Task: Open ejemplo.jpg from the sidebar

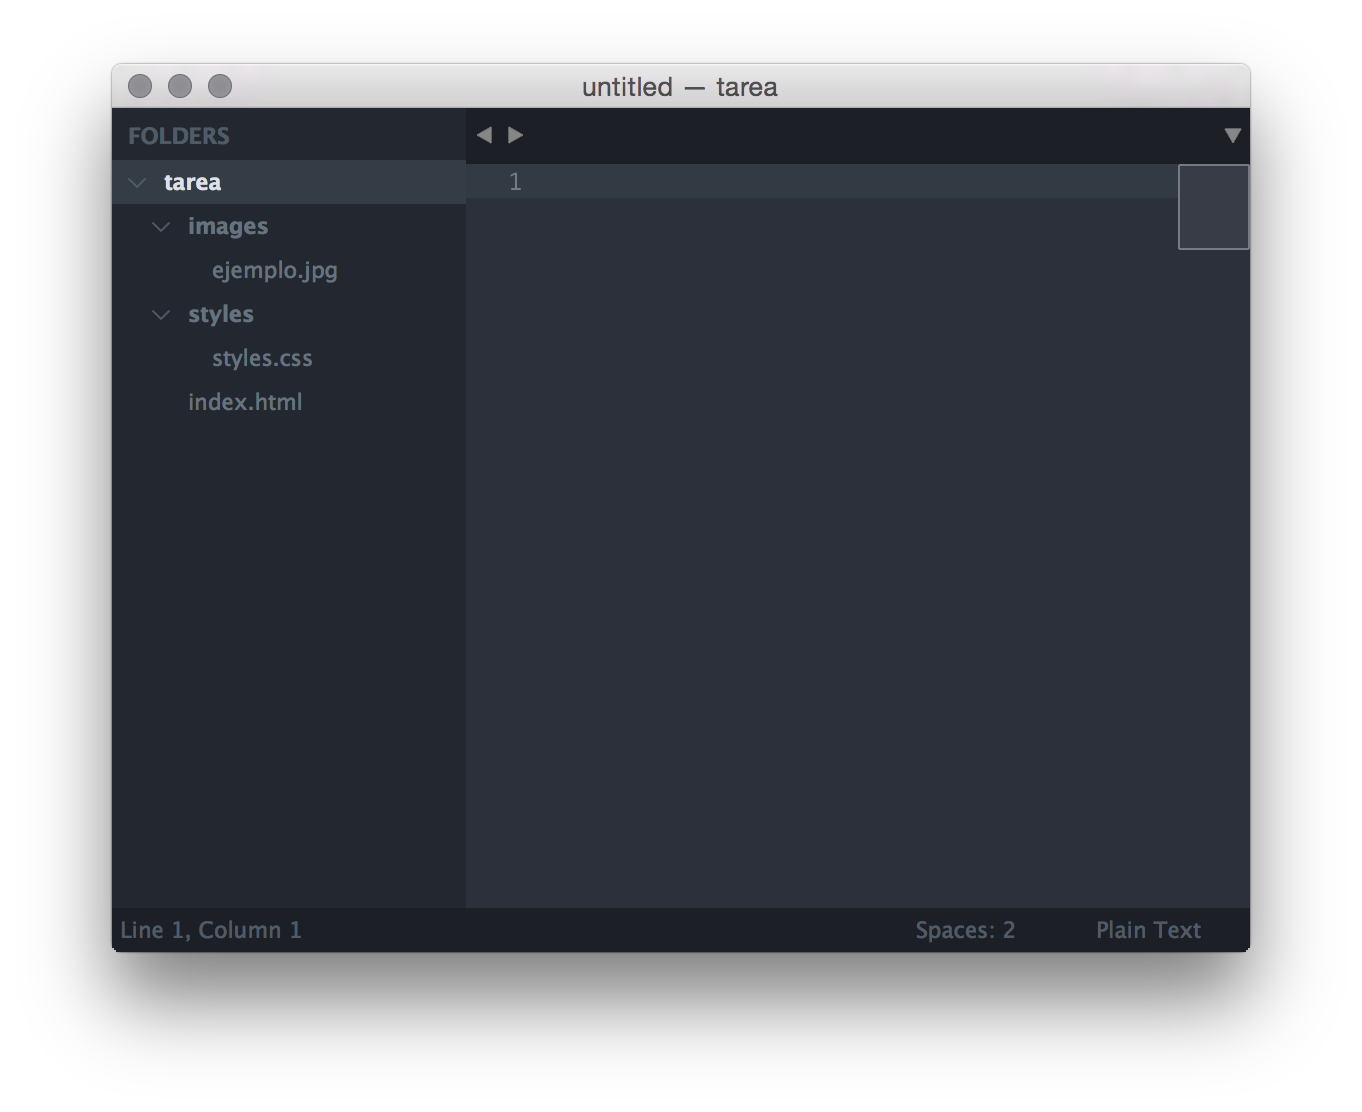Action: tap(274, 271)
